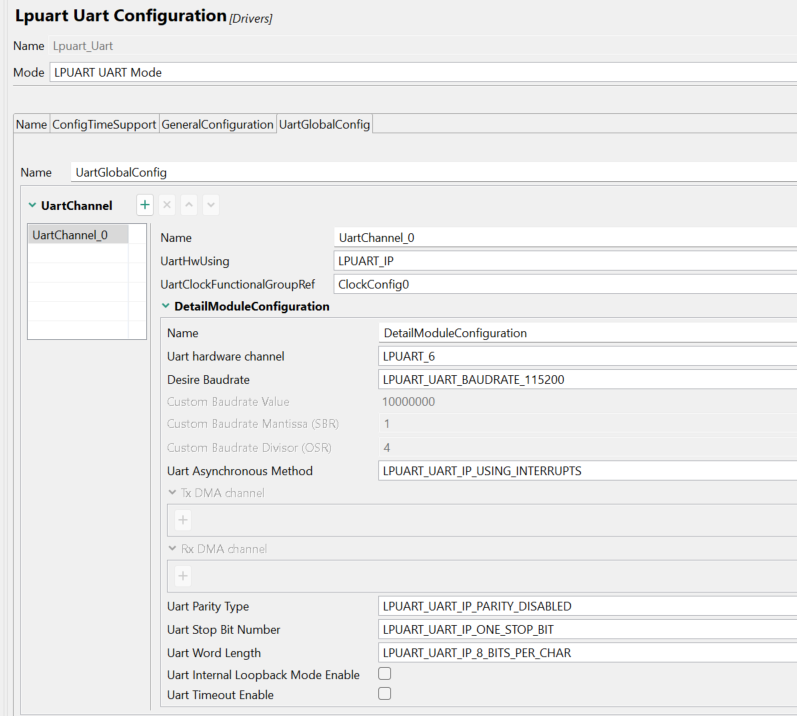Switch to the GeneralConfiguration tab

pyautogui.click(x=217, y=124)
